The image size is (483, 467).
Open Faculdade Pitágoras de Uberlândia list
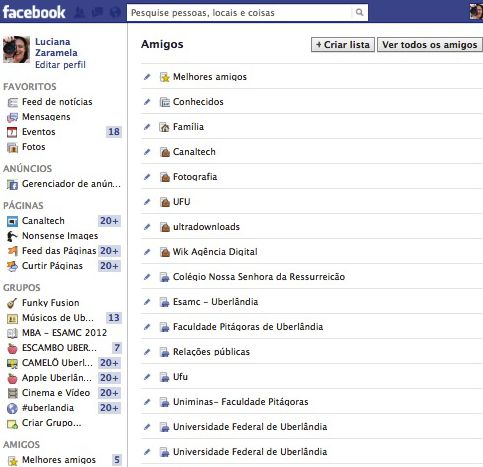coord(248,327)
